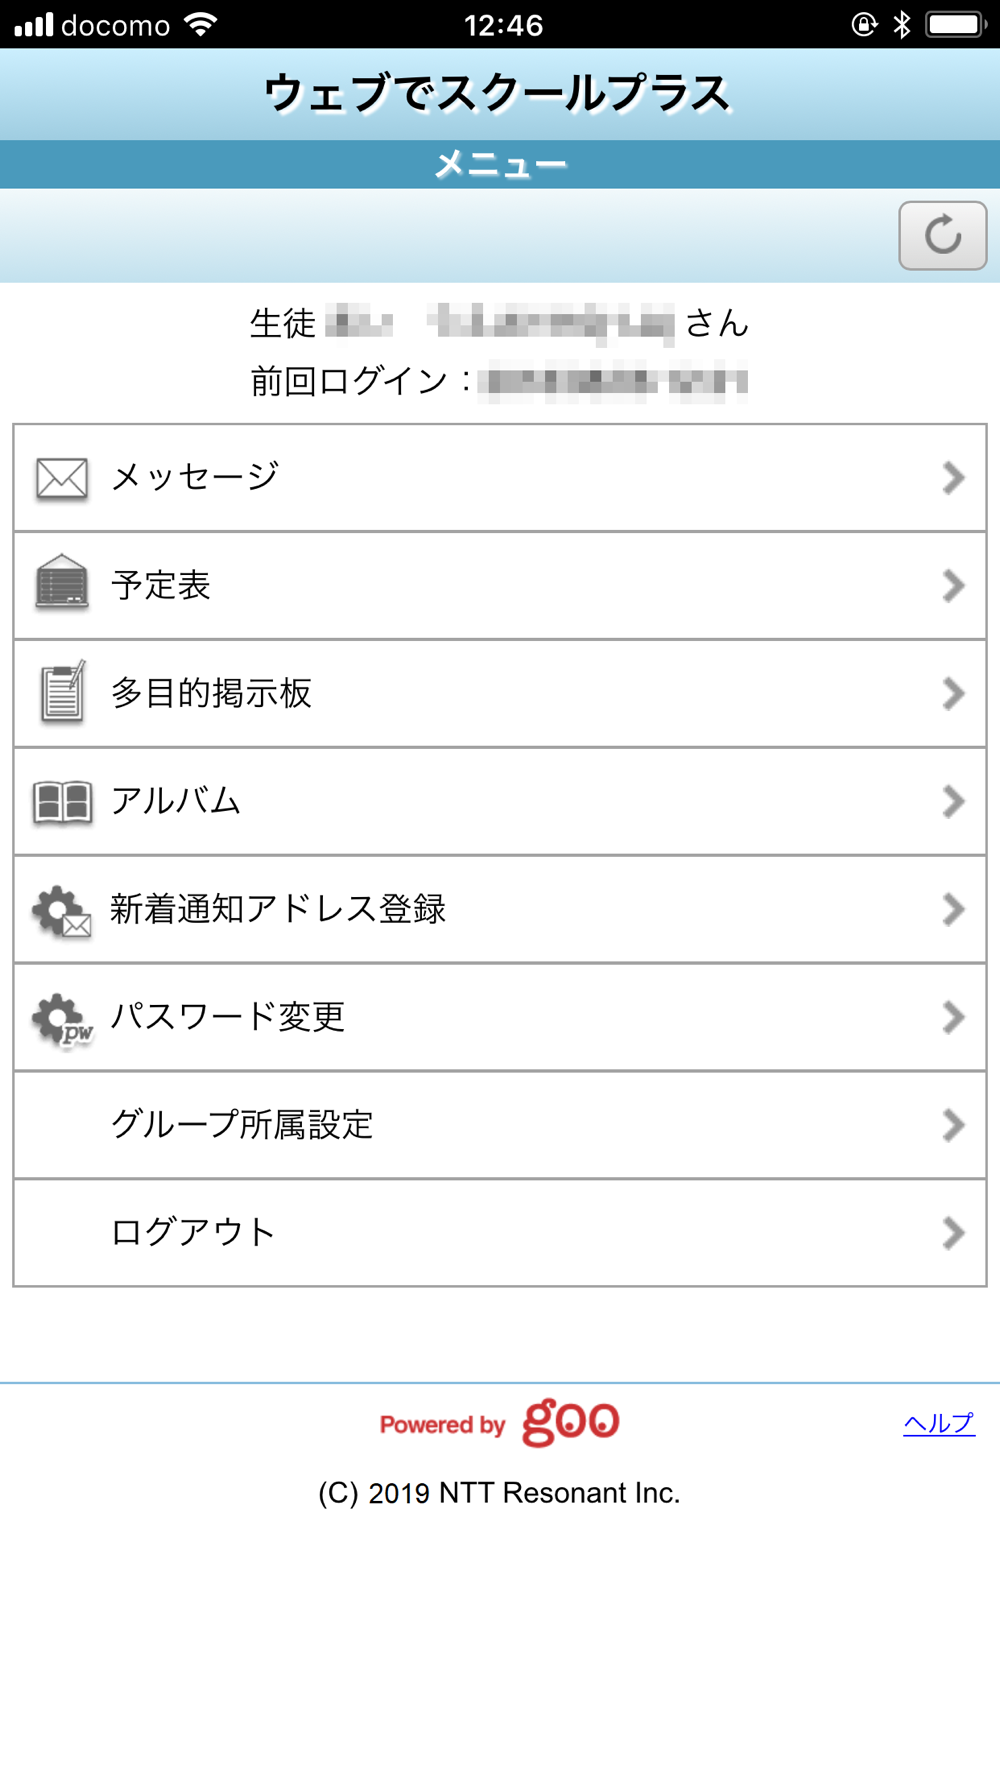Tap the ウェブでスクールプラス header title
The width and height of the screenshot is (1000, 1778).
498,94
